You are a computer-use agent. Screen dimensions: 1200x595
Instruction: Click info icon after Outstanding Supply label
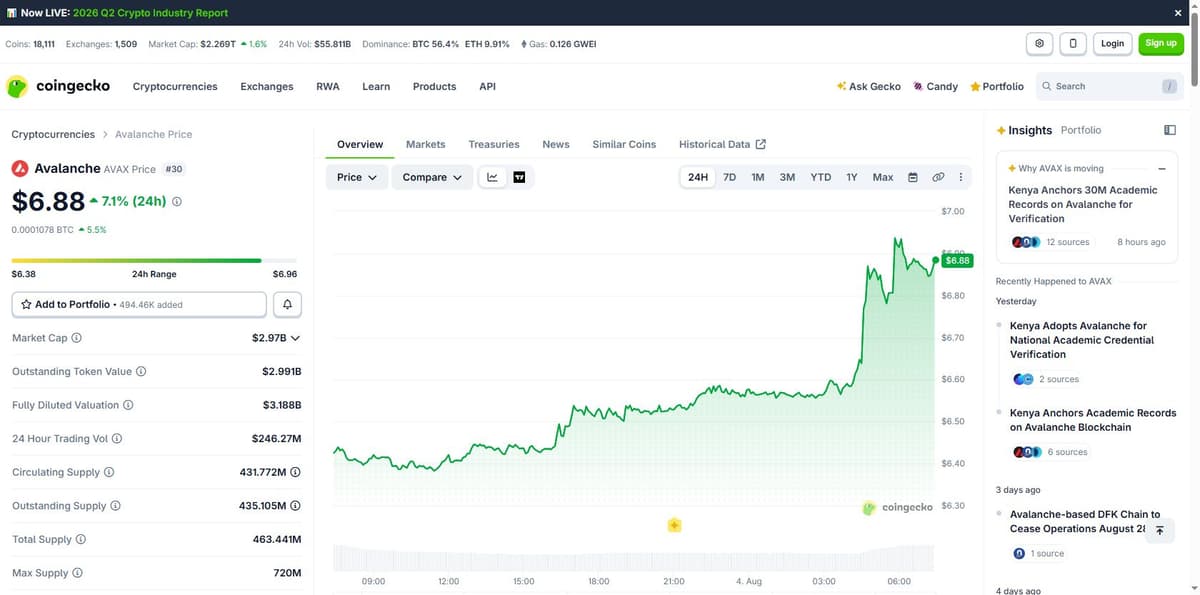(115, 506)
